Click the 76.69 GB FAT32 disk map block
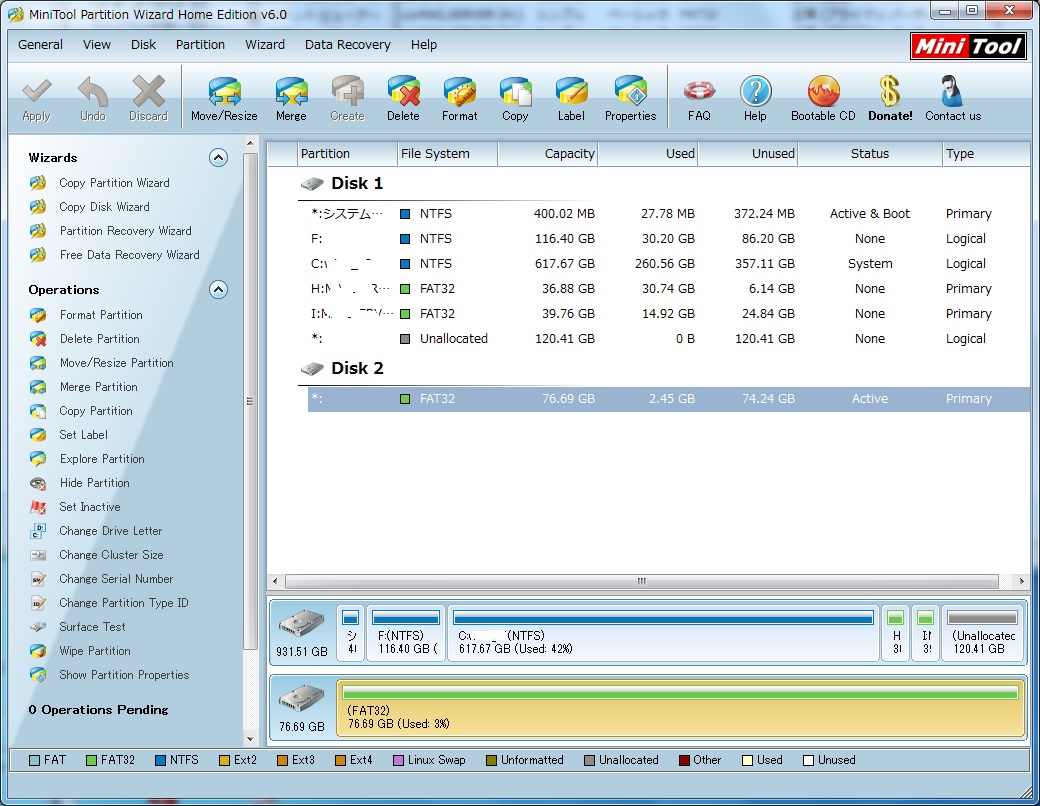The image size is (1040, 806). coord(681,708)
